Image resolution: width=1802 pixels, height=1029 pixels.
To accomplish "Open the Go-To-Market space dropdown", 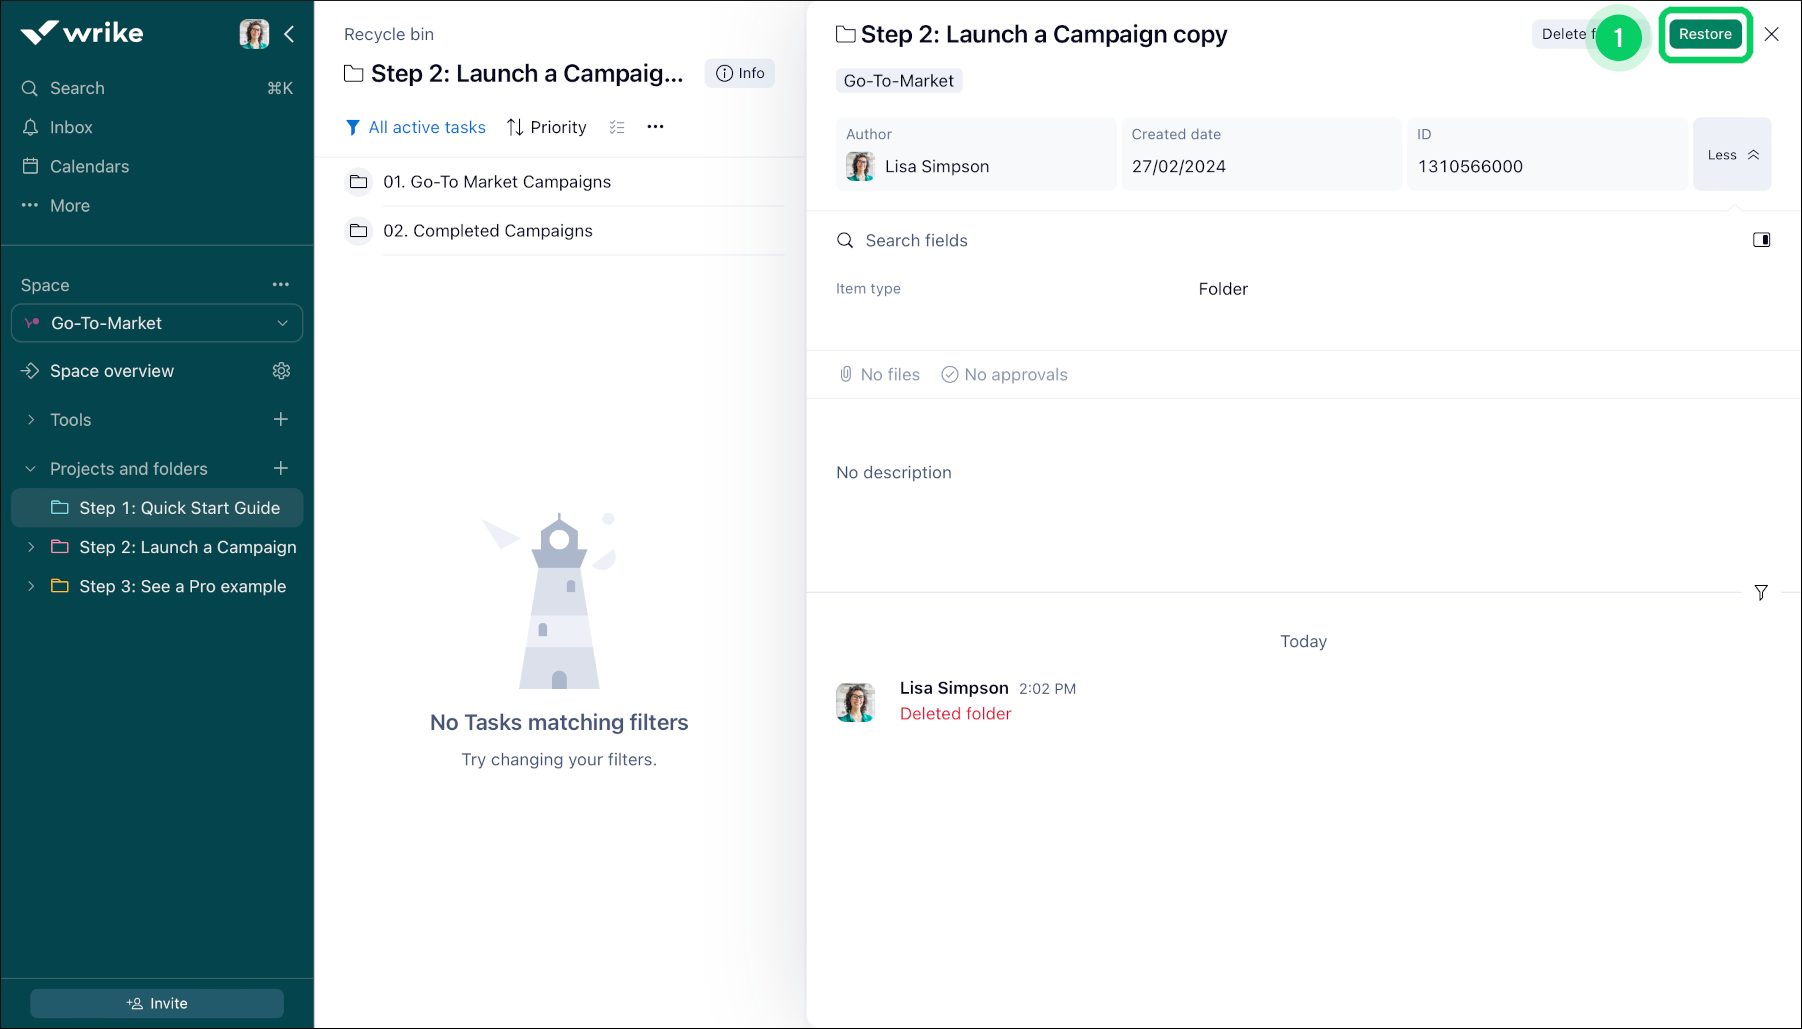I will coord(157,323).
